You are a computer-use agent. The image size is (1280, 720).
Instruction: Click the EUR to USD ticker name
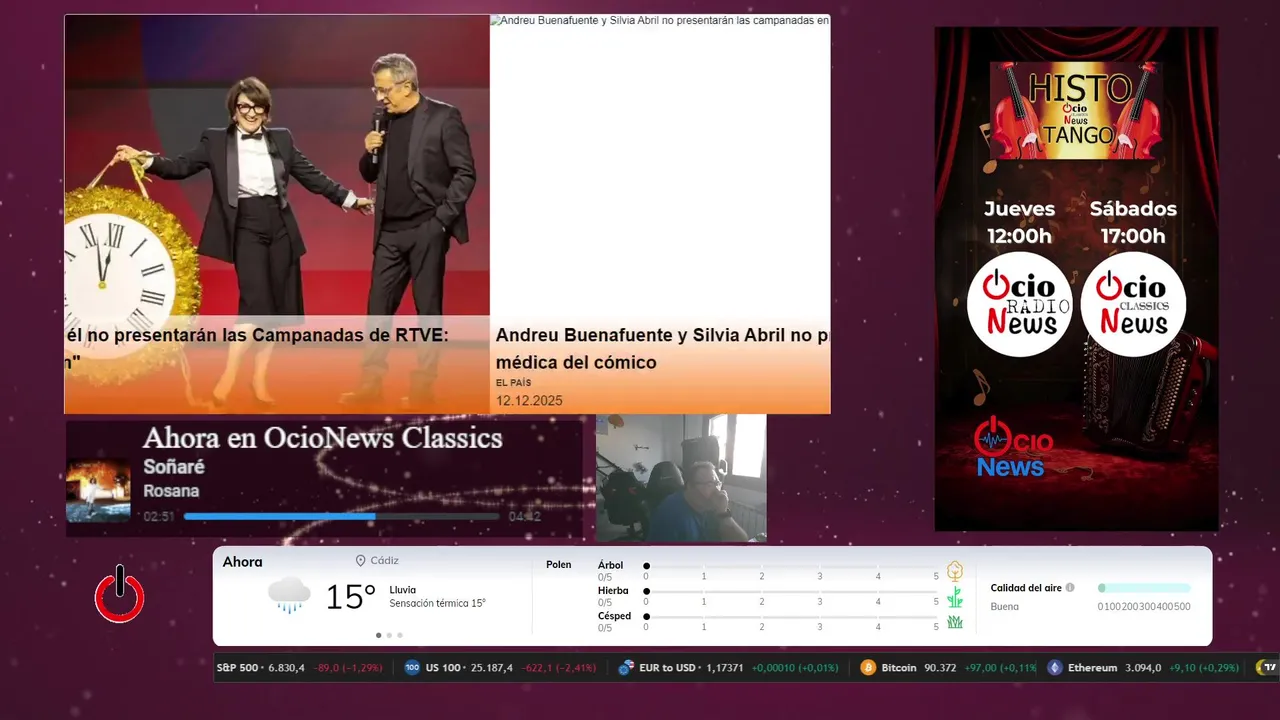point(667,667)
